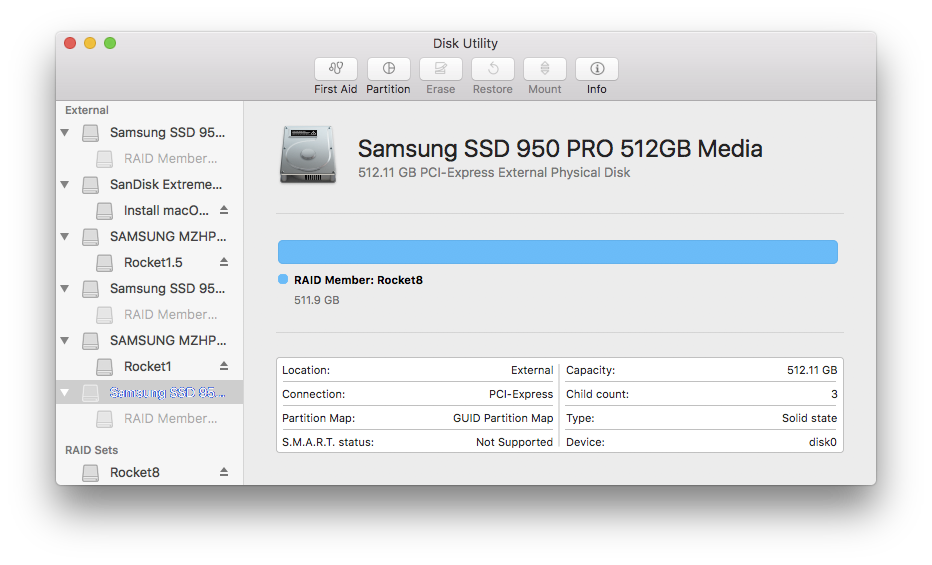Image resolution: width=932 pixels, height=565 pixels.
Task: Click the Restore toolbar button
Action: click(x=493, y=69)
